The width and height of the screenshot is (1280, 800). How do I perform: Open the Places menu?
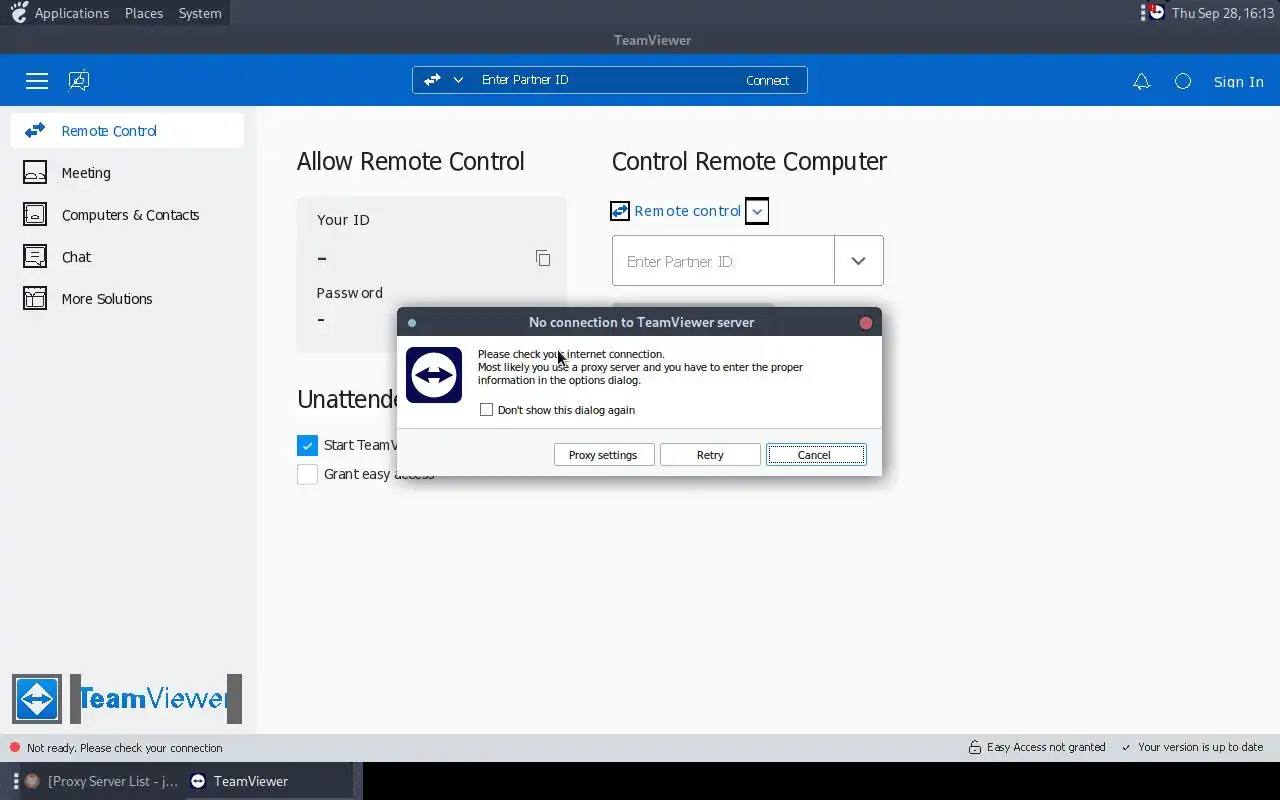point(144,13)
